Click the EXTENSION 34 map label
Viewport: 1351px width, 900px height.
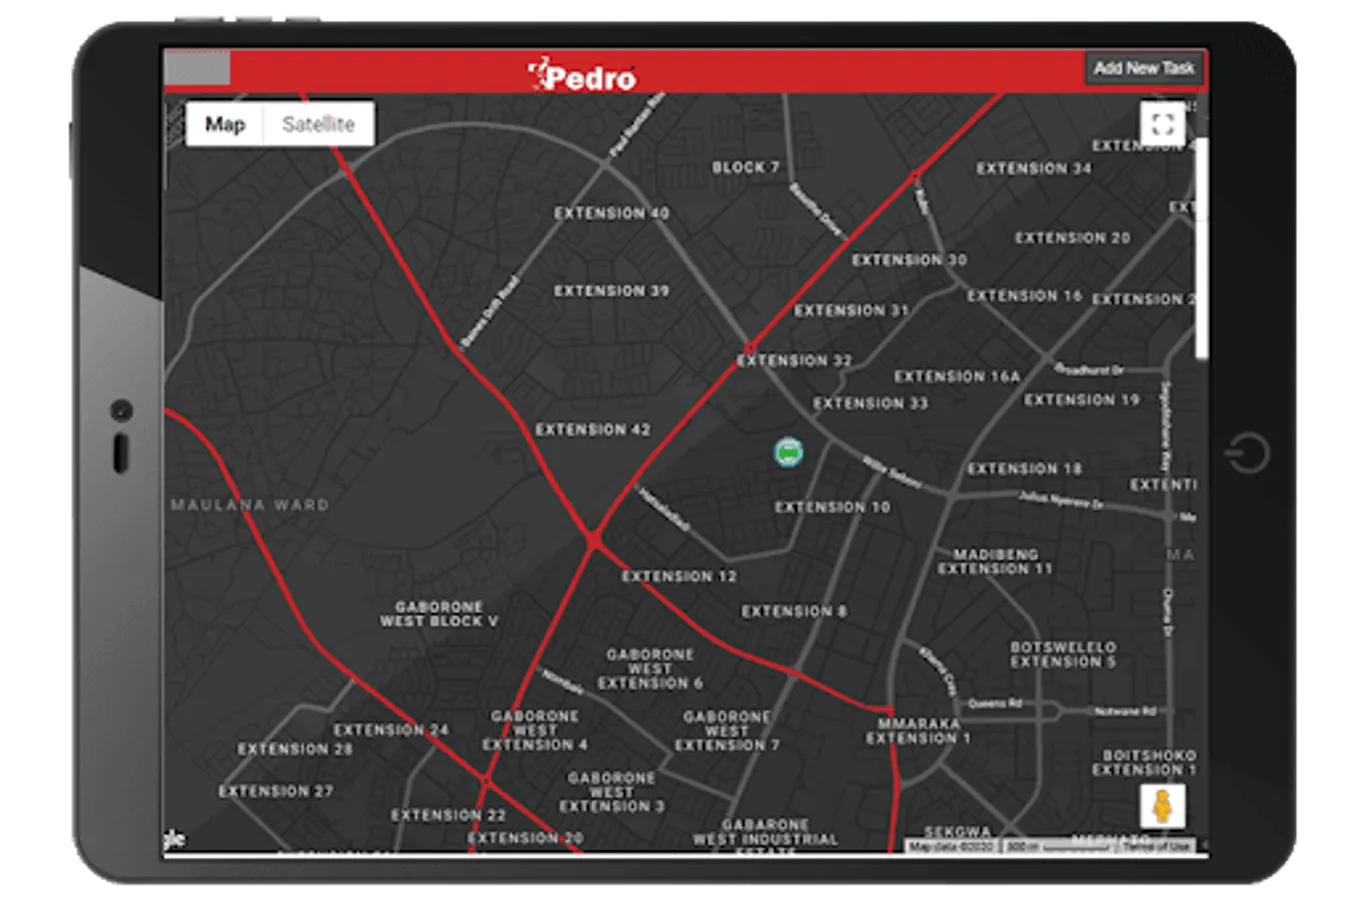click(x=1034, y=168)
